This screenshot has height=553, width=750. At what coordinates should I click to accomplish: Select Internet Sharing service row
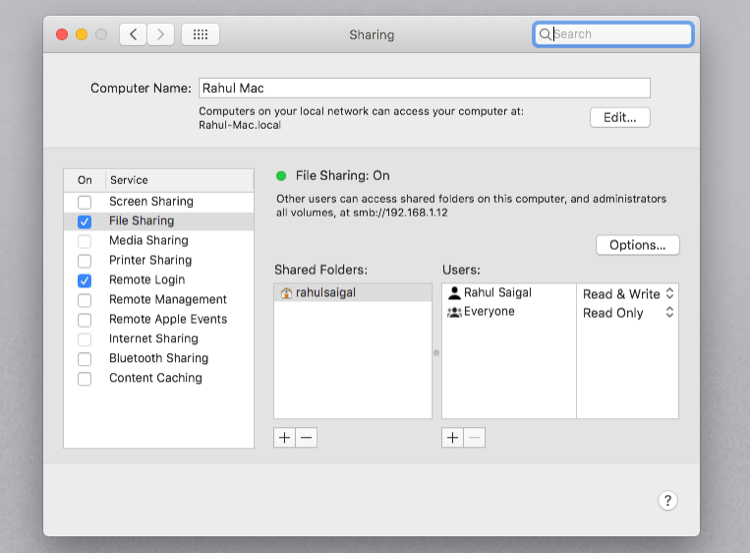coord(159,339)
